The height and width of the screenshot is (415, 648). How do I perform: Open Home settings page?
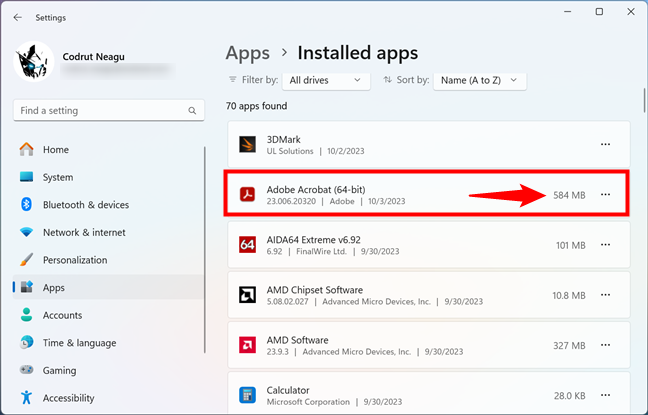tap(109, 149)
